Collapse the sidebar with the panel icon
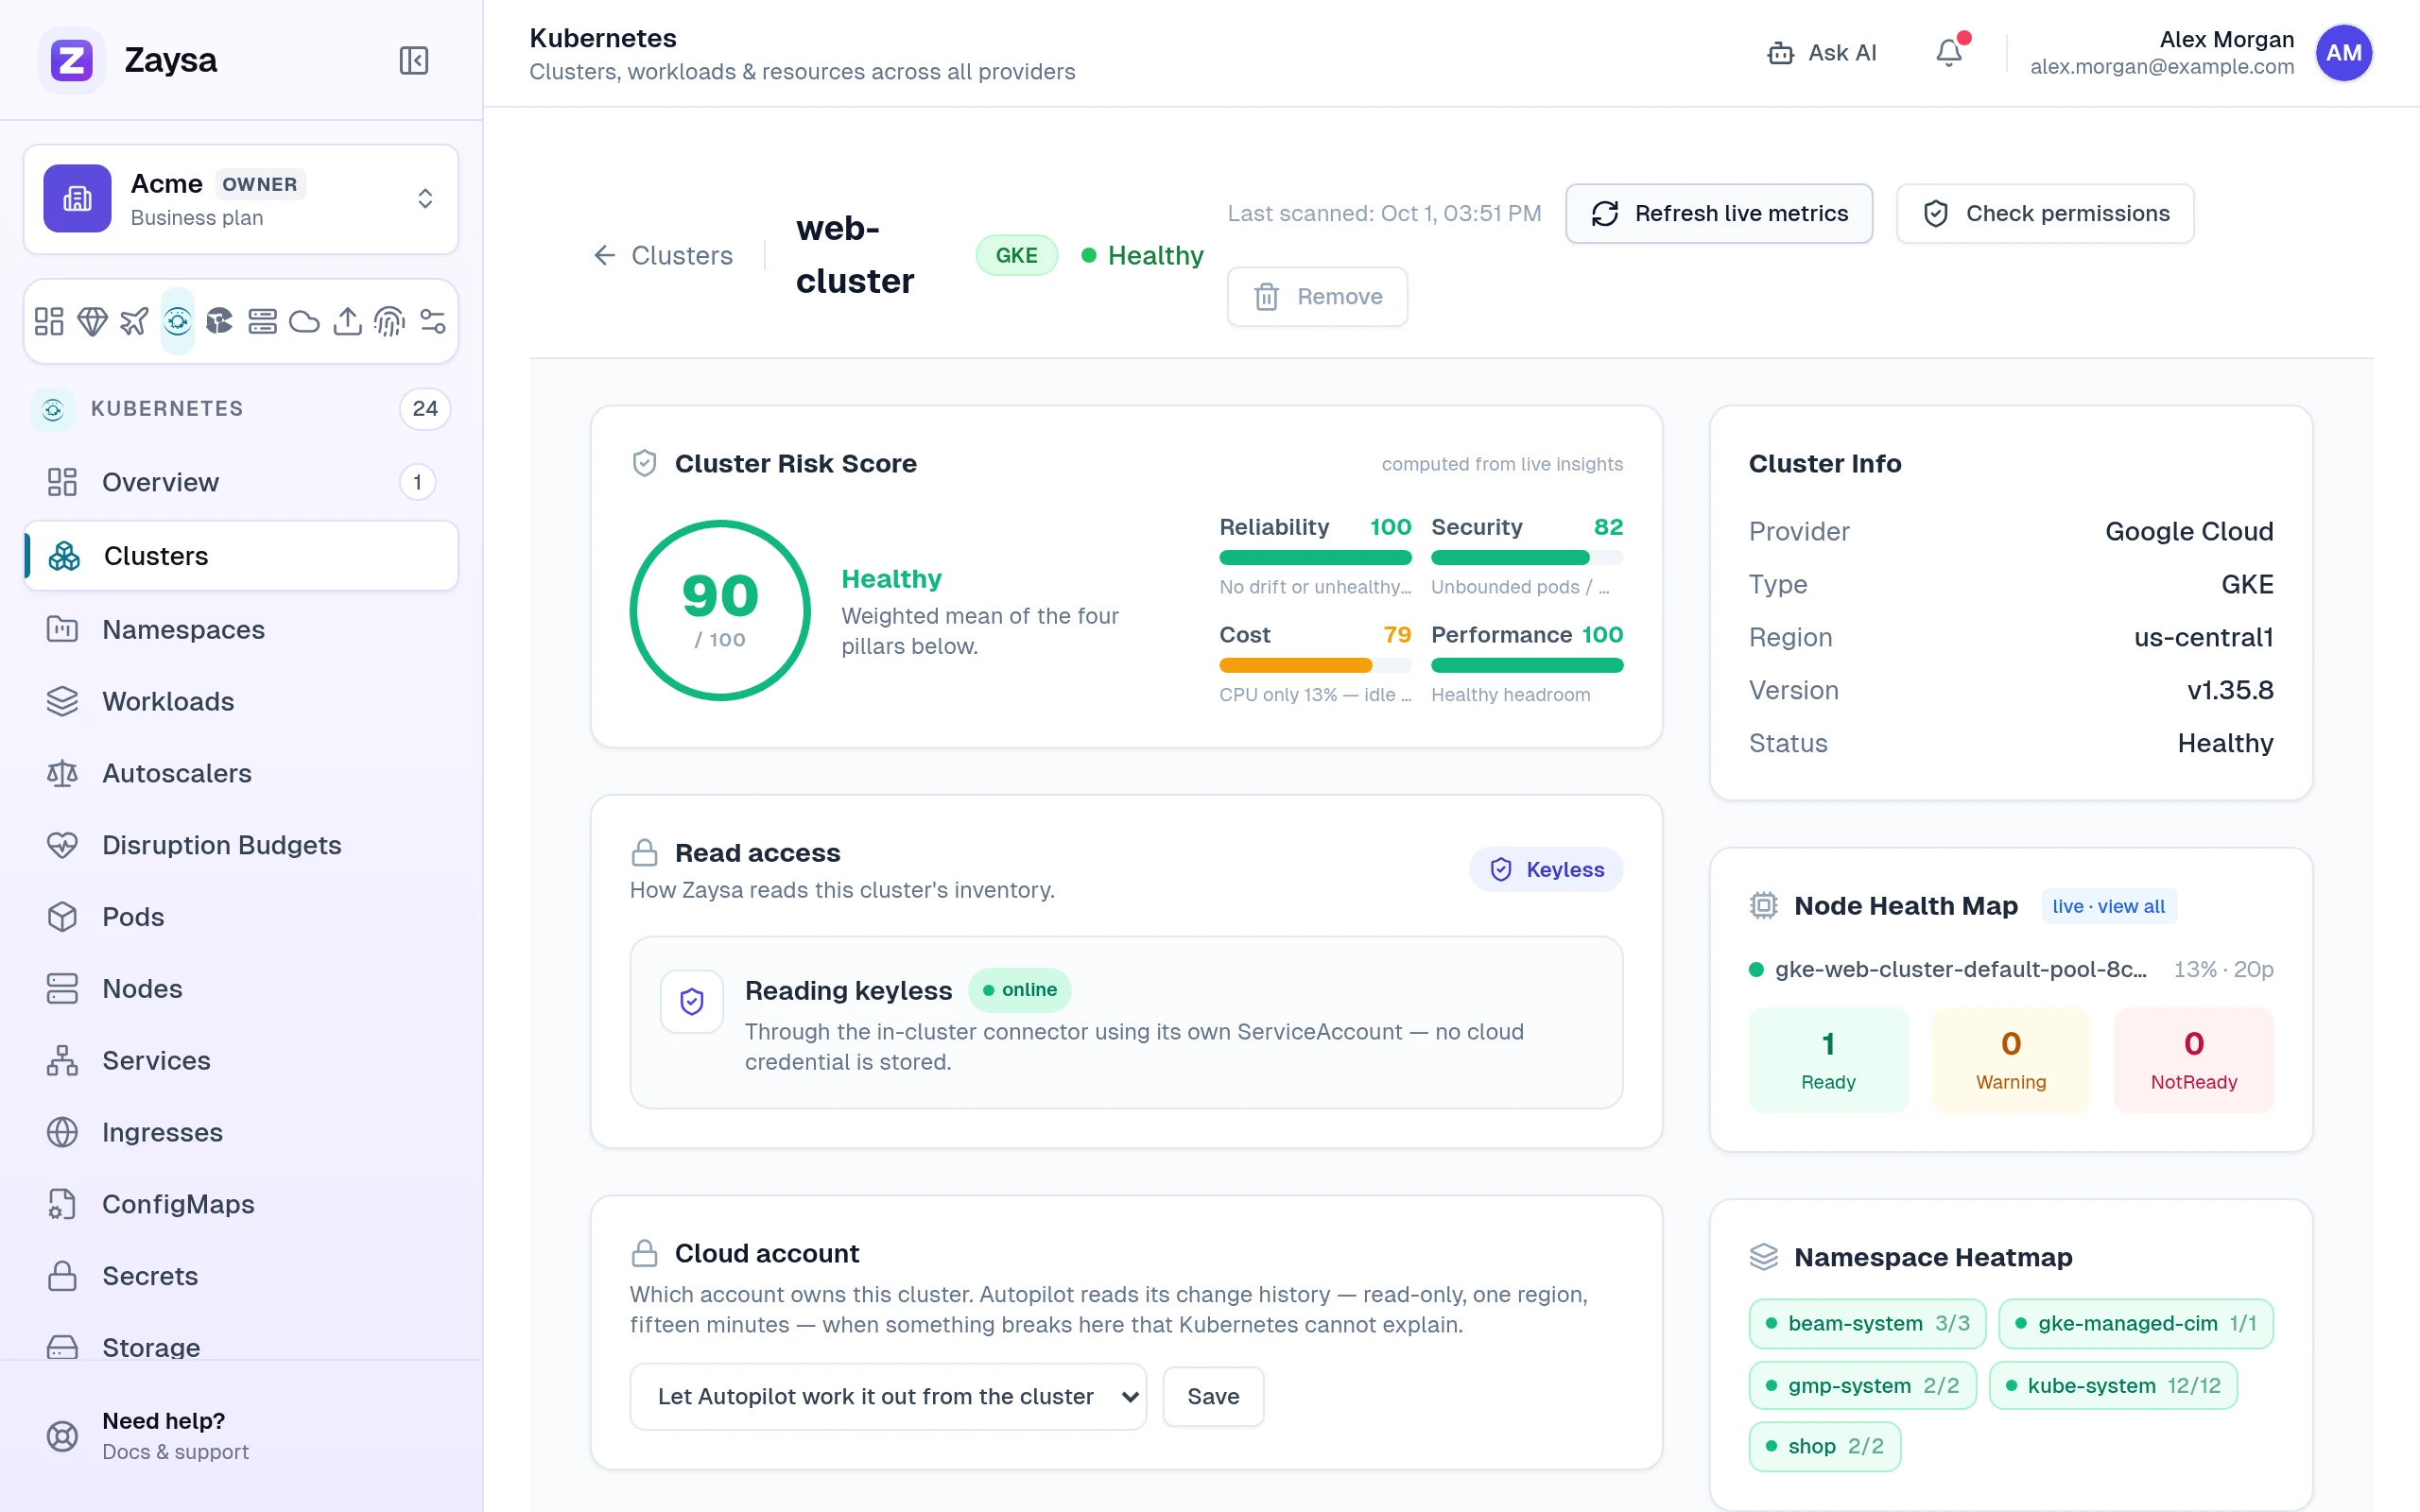The image size is (2420, 1512). tap(413, 60)
